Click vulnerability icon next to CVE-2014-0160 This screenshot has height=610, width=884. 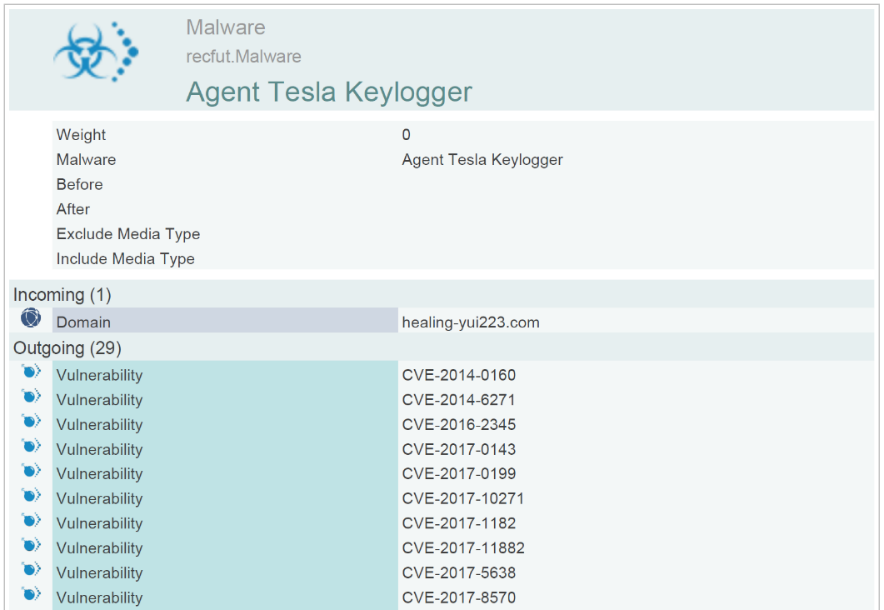[31, 372]
